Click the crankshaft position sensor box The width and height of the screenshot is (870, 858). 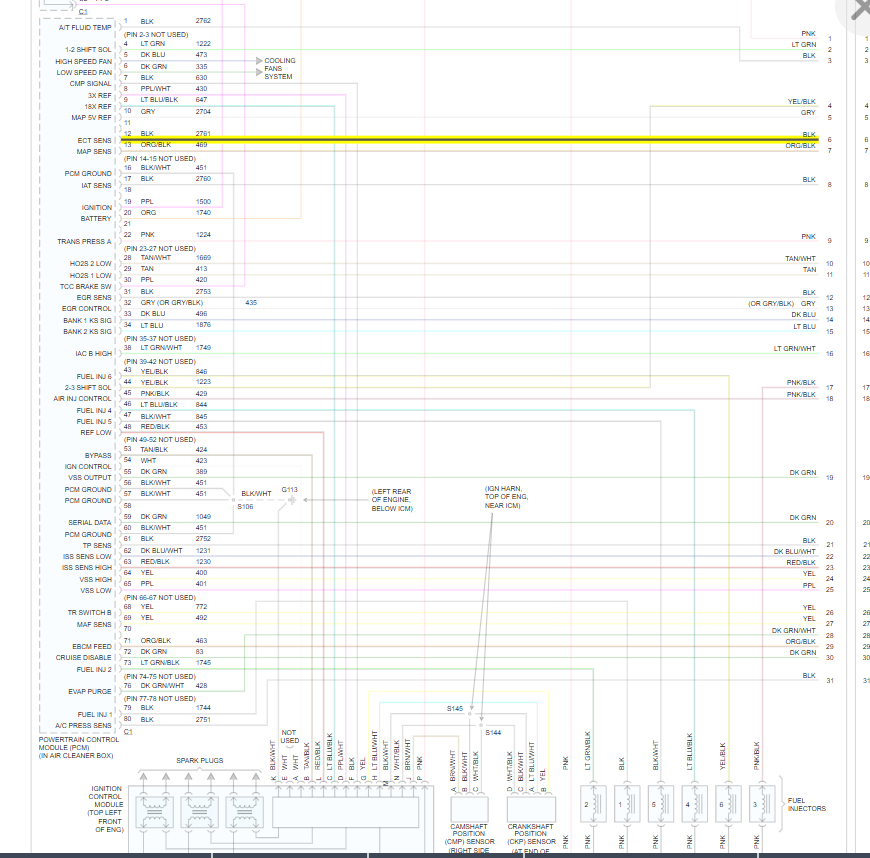click(x=531, y=809)
